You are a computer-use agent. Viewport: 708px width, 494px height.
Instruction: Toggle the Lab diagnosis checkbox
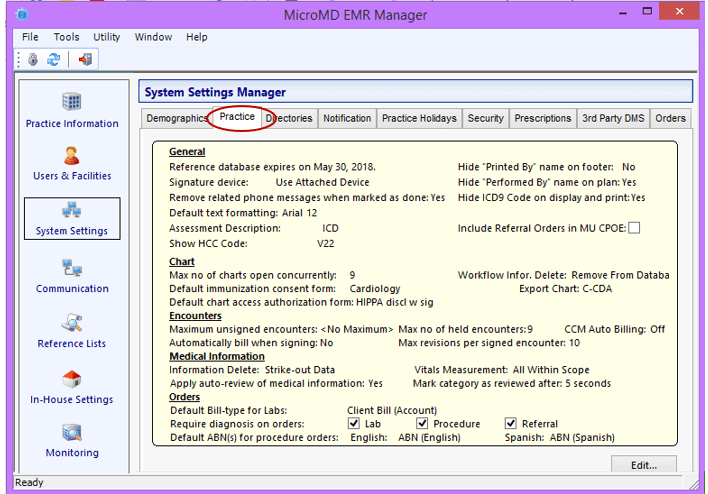[354, 423]
